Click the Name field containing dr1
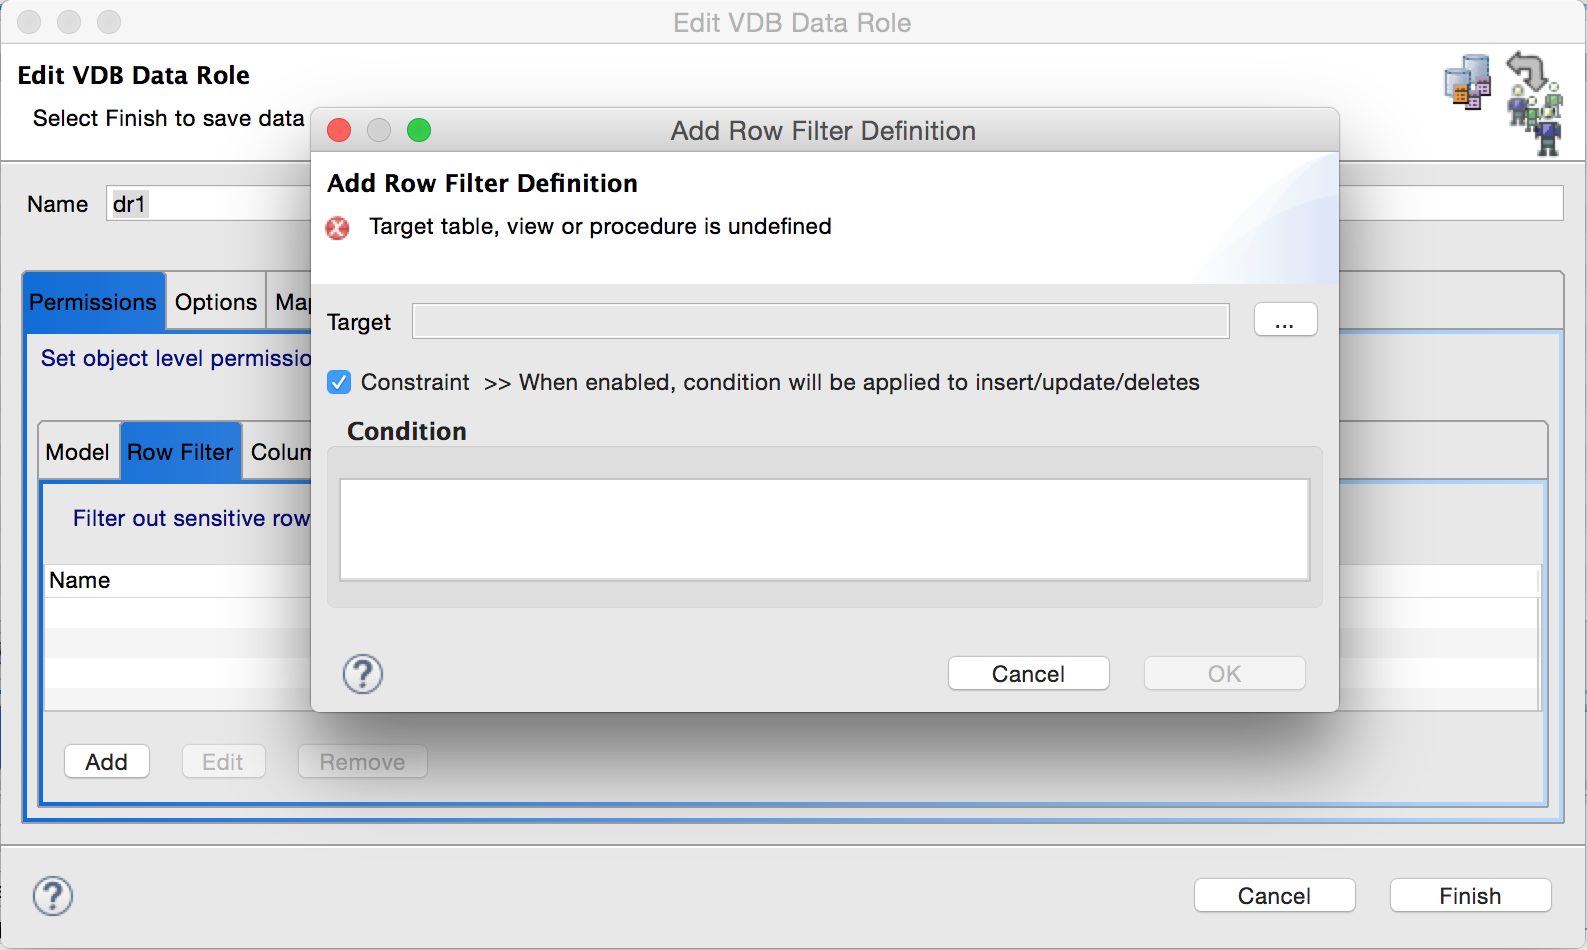The image size is (1587, 950). (x=208, y=204)
